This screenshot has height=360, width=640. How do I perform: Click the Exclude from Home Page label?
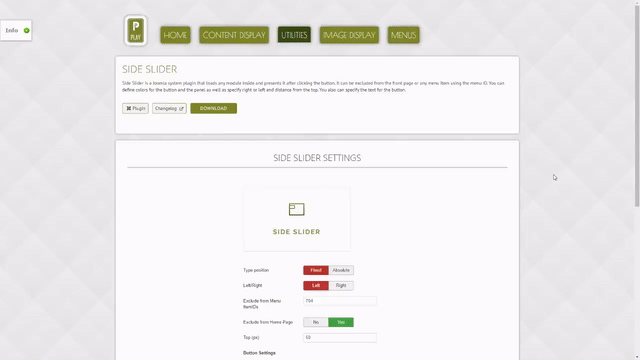pyautogui.click(x=268, y=322)
